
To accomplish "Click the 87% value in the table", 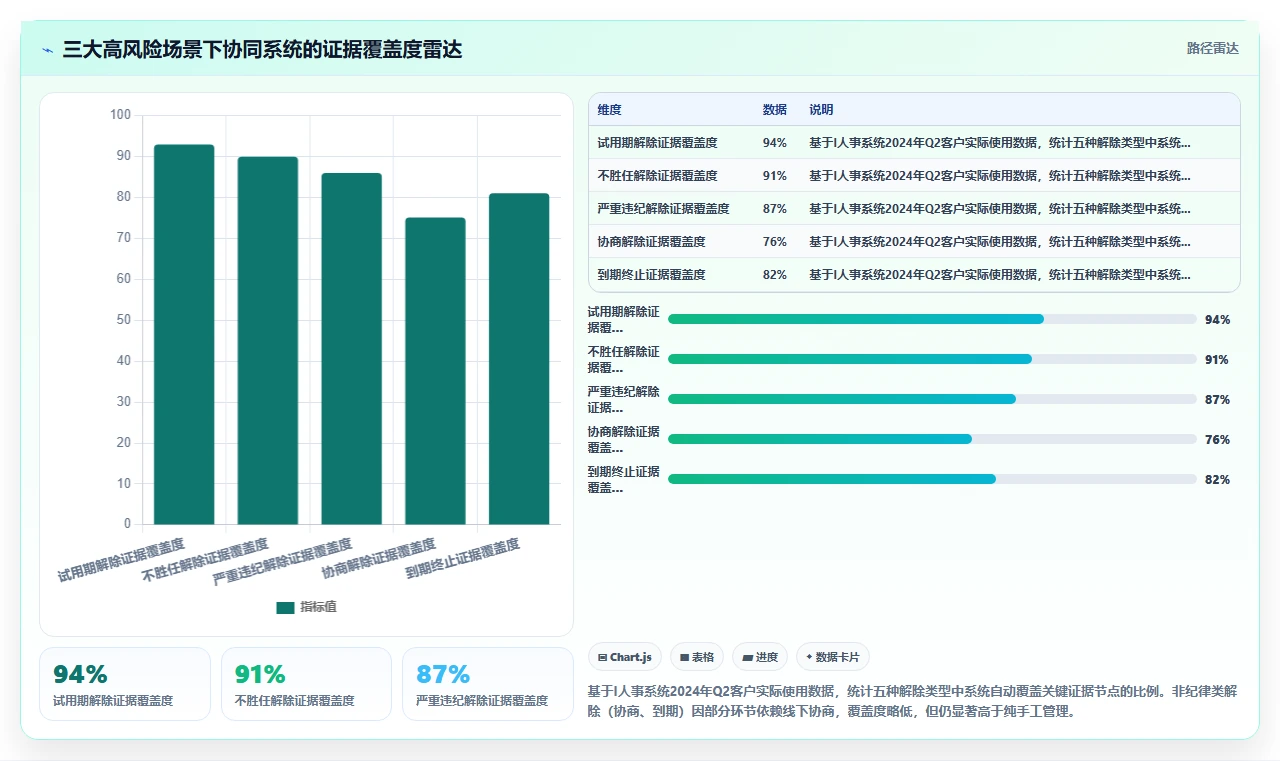I will click(774, 209).
